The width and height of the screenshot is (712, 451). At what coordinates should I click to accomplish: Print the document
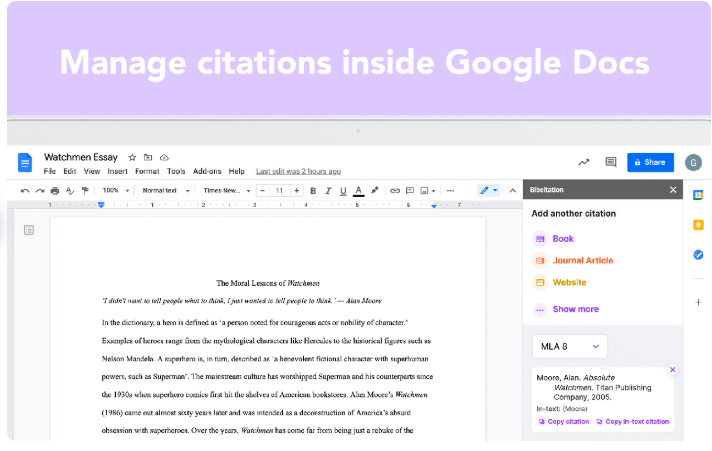coord(55,191)
